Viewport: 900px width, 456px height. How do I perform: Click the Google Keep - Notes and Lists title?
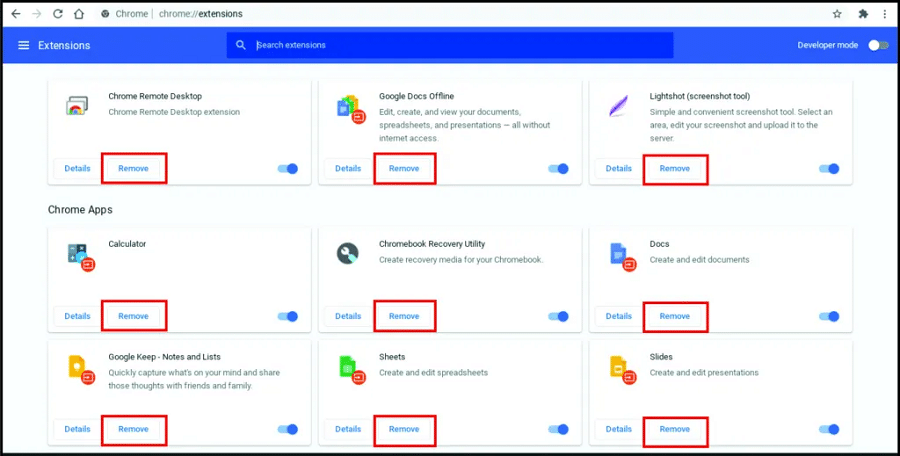point(165,357)
